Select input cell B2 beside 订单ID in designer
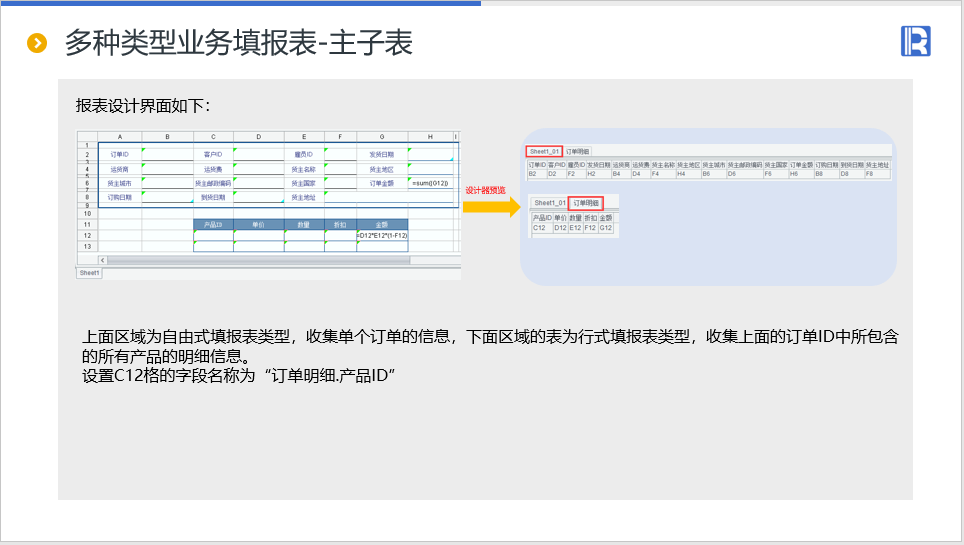 click(167, 154)
